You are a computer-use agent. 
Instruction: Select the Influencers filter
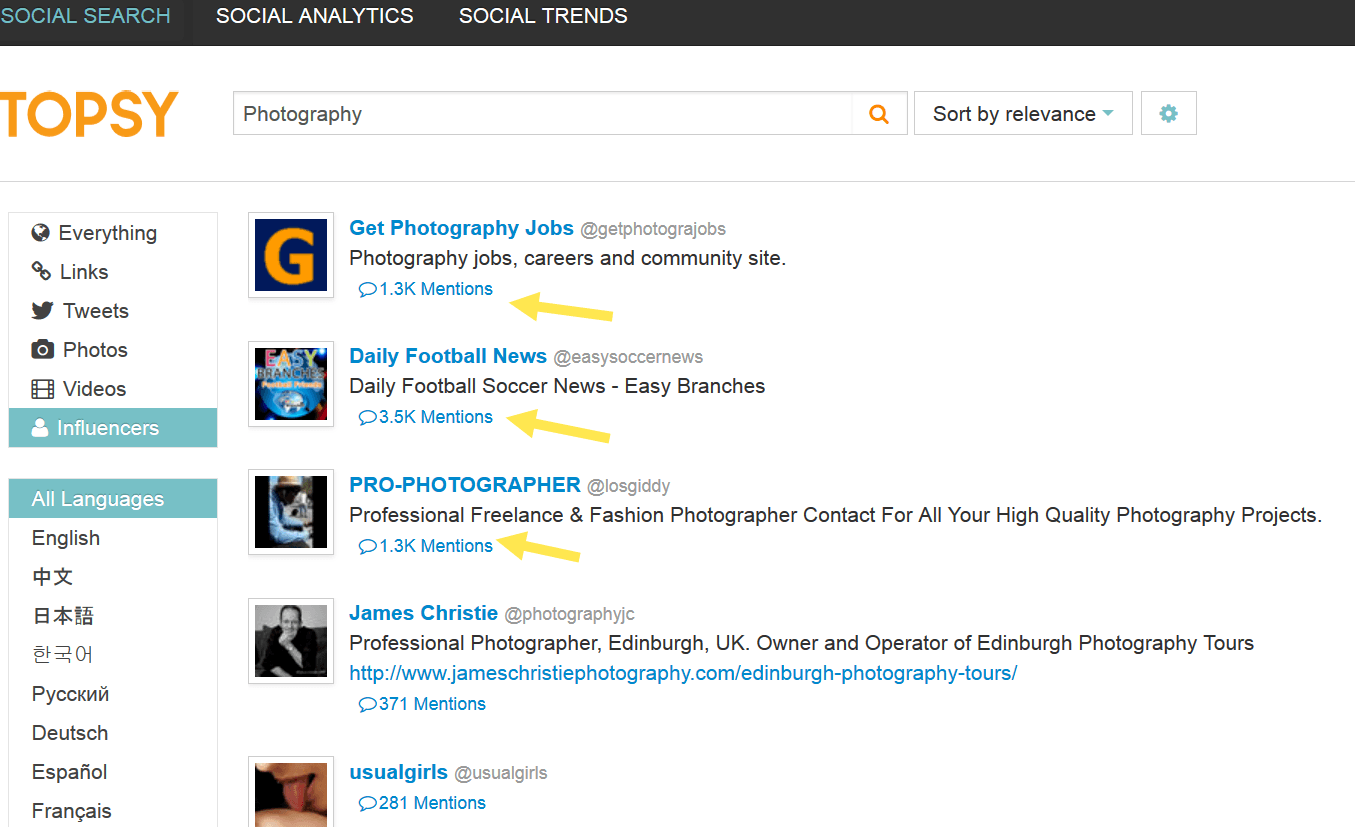tap(107, 428)
